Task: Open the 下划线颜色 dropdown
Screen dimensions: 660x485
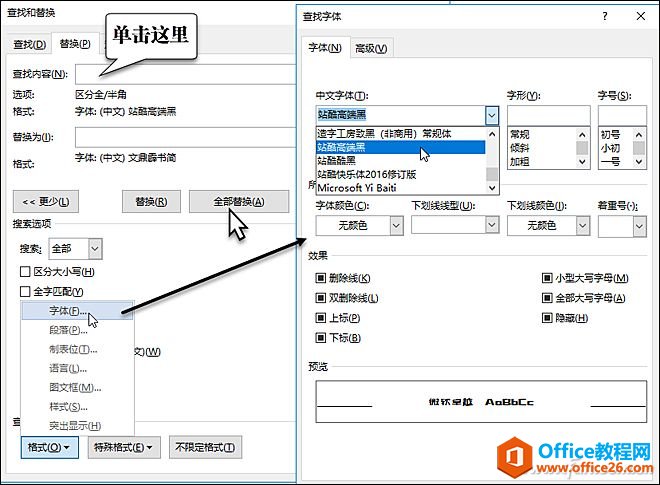Action: click(583, 226)
